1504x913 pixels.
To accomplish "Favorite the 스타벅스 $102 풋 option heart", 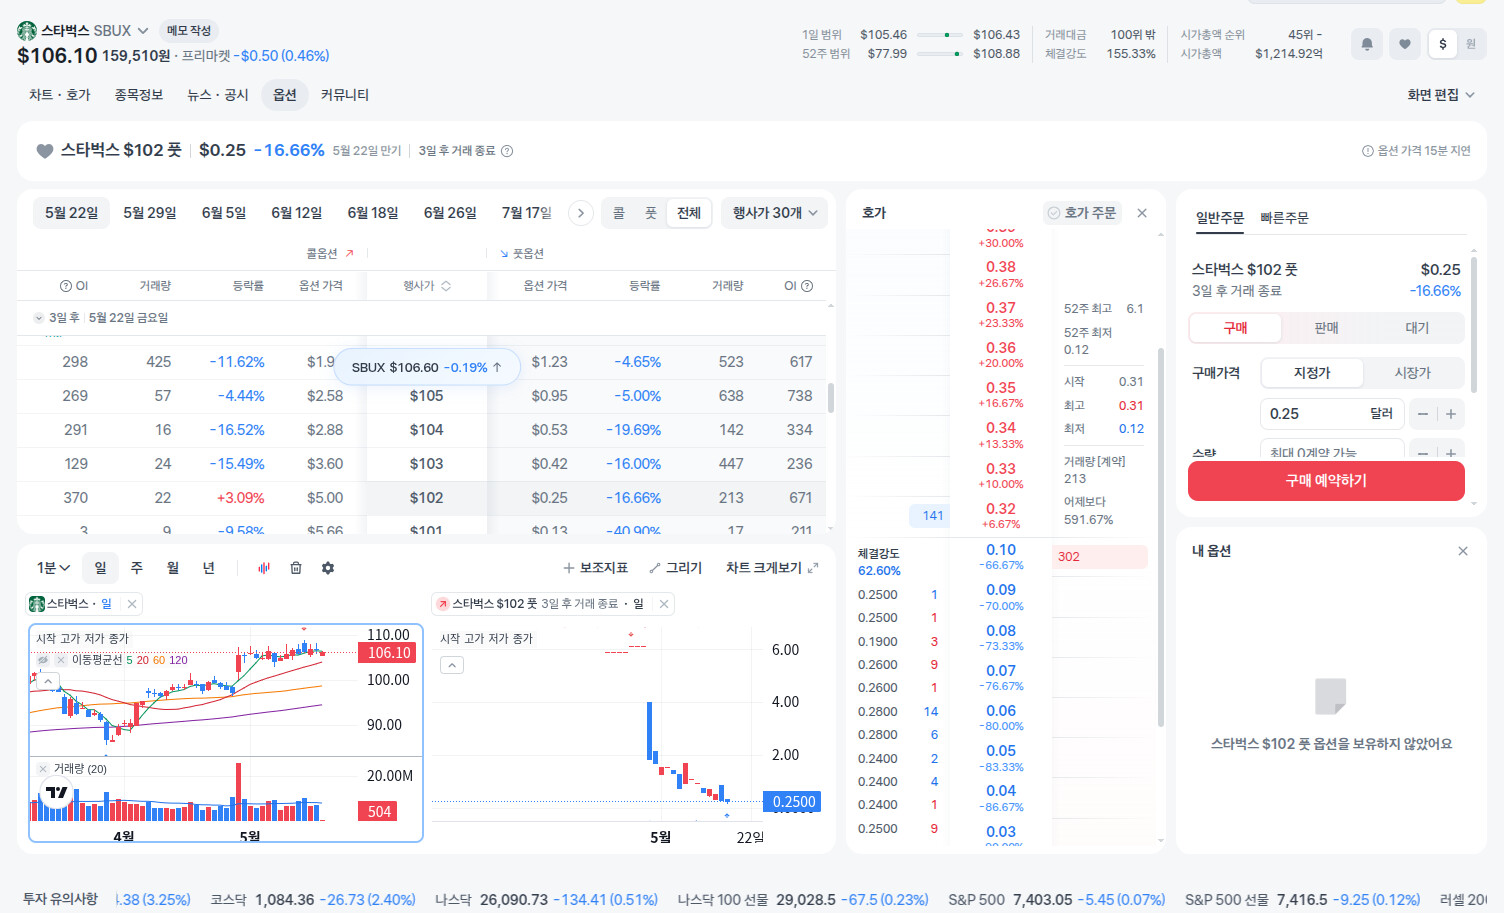I will (x=44, y=151).
